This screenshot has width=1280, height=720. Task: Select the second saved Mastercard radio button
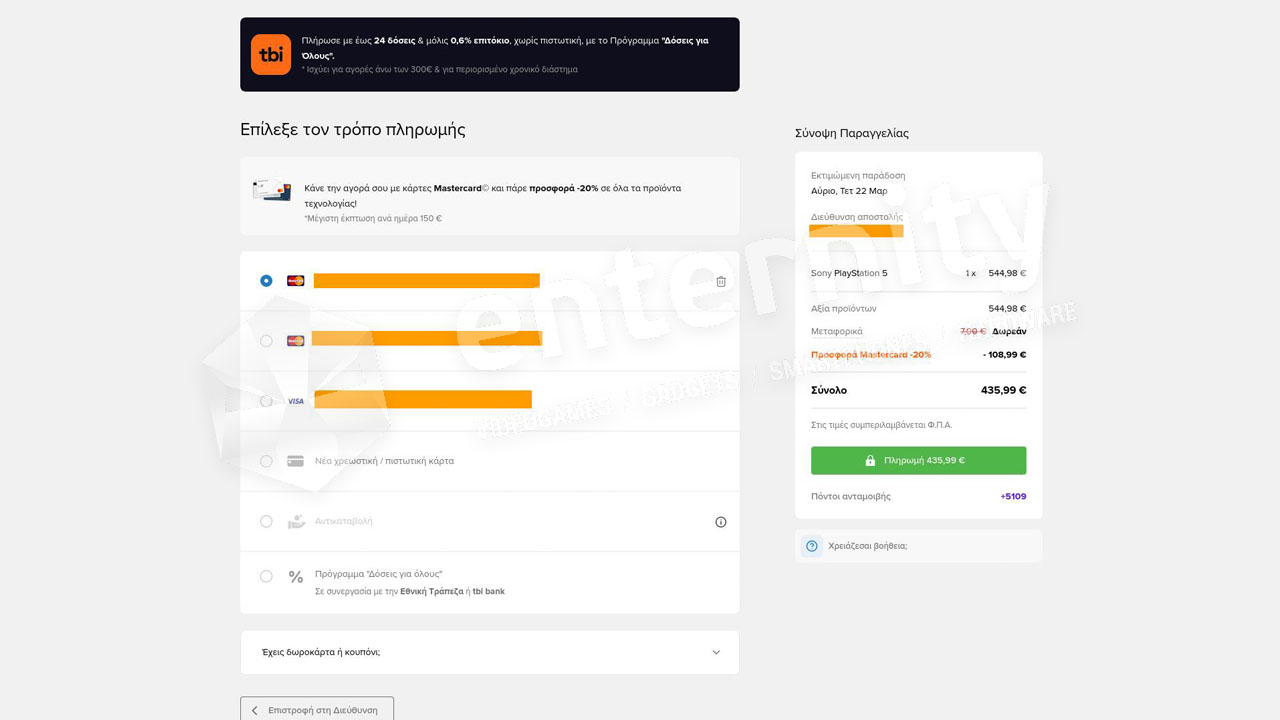[x=266, y=341]
